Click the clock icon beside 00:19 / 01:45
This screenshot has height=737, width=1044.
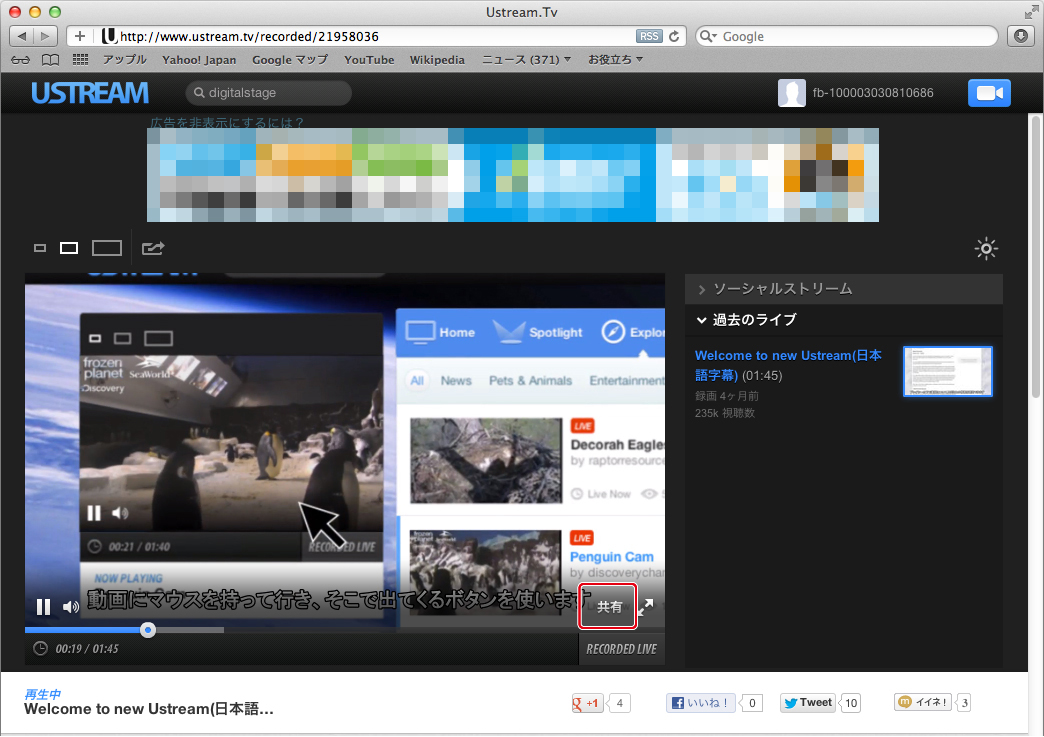coord(41,648)
